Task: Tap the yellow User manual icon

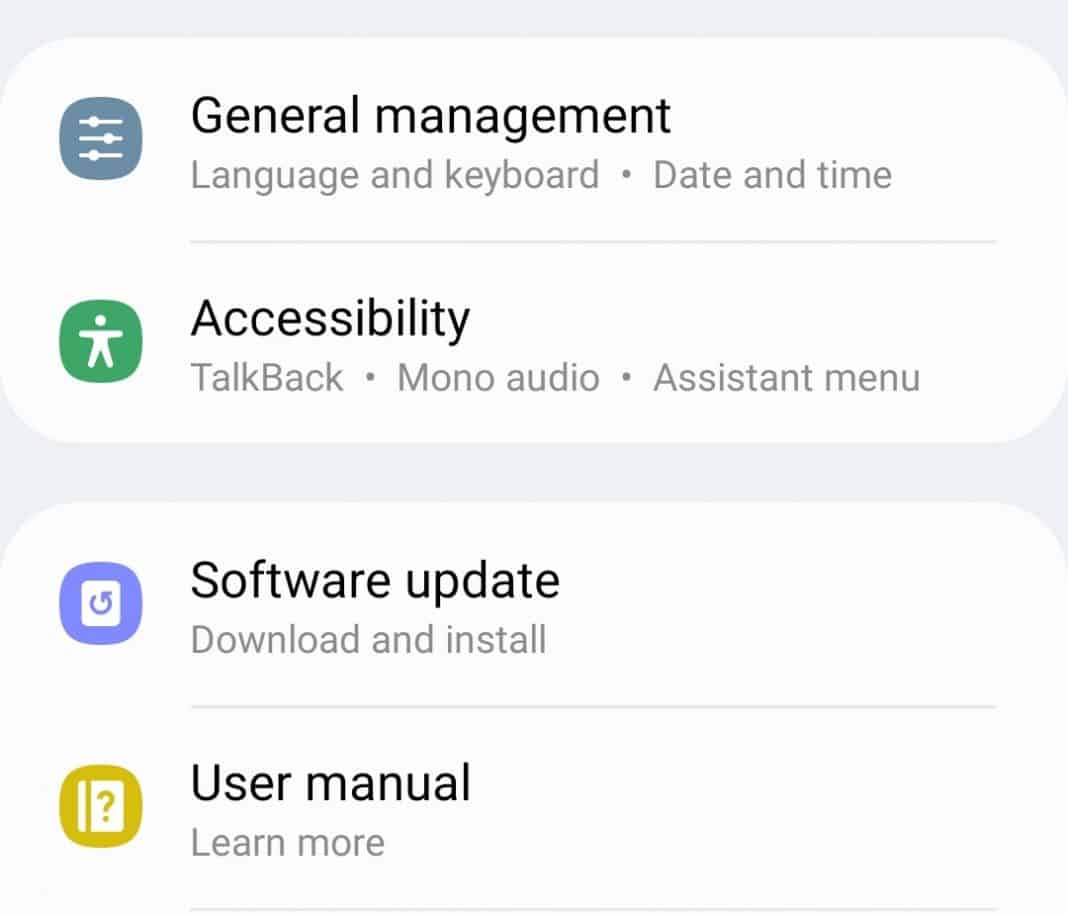Action: pos(100,808)
